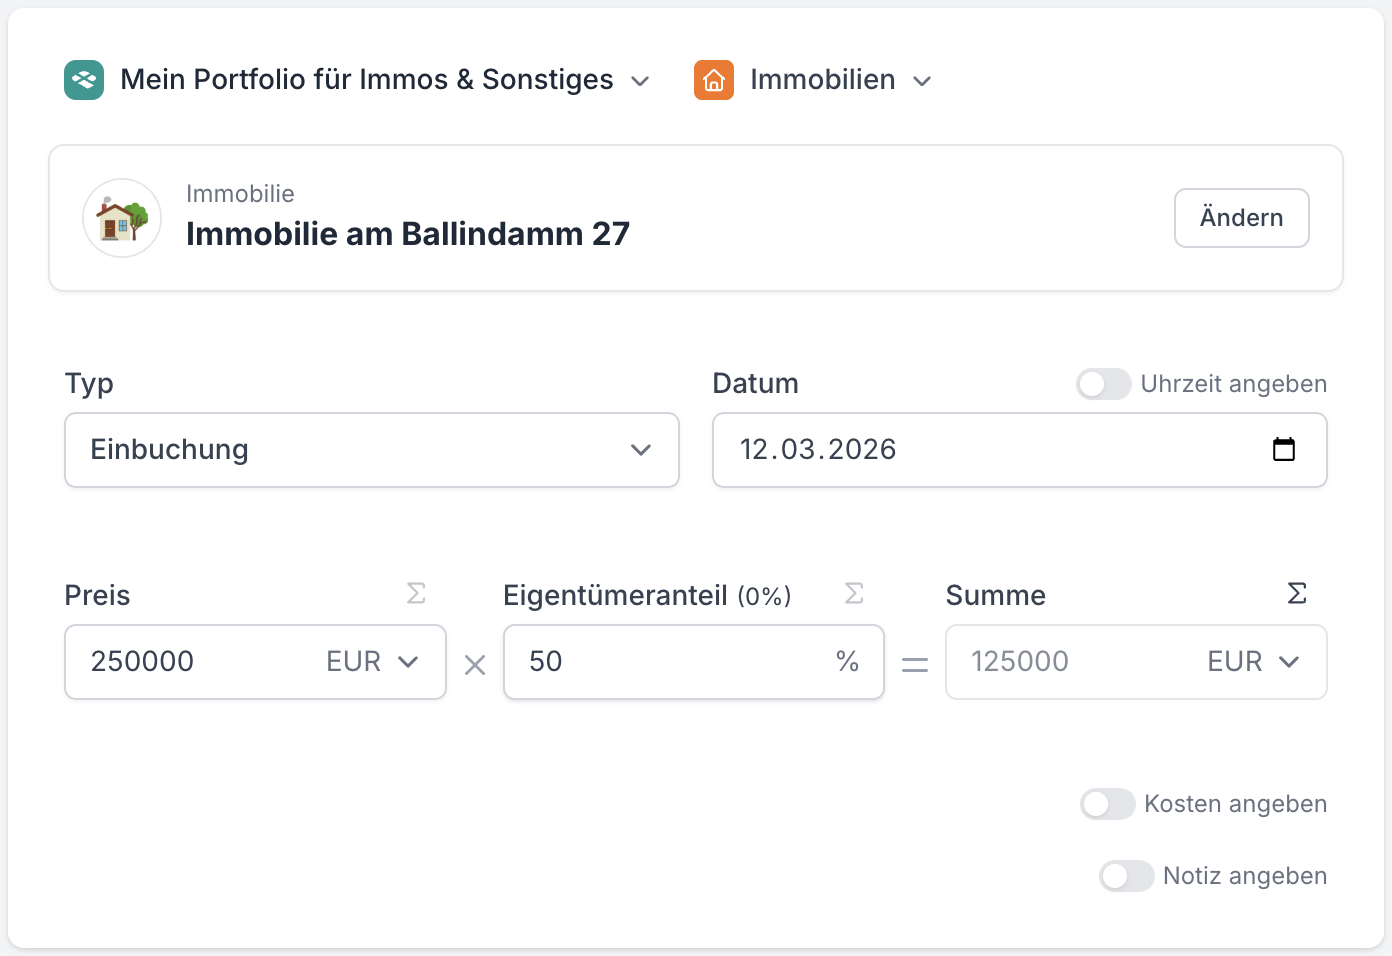Turn on Kosten angeben switch
This screenshot has width=1392, height=956.
(x=1107, y=804)
